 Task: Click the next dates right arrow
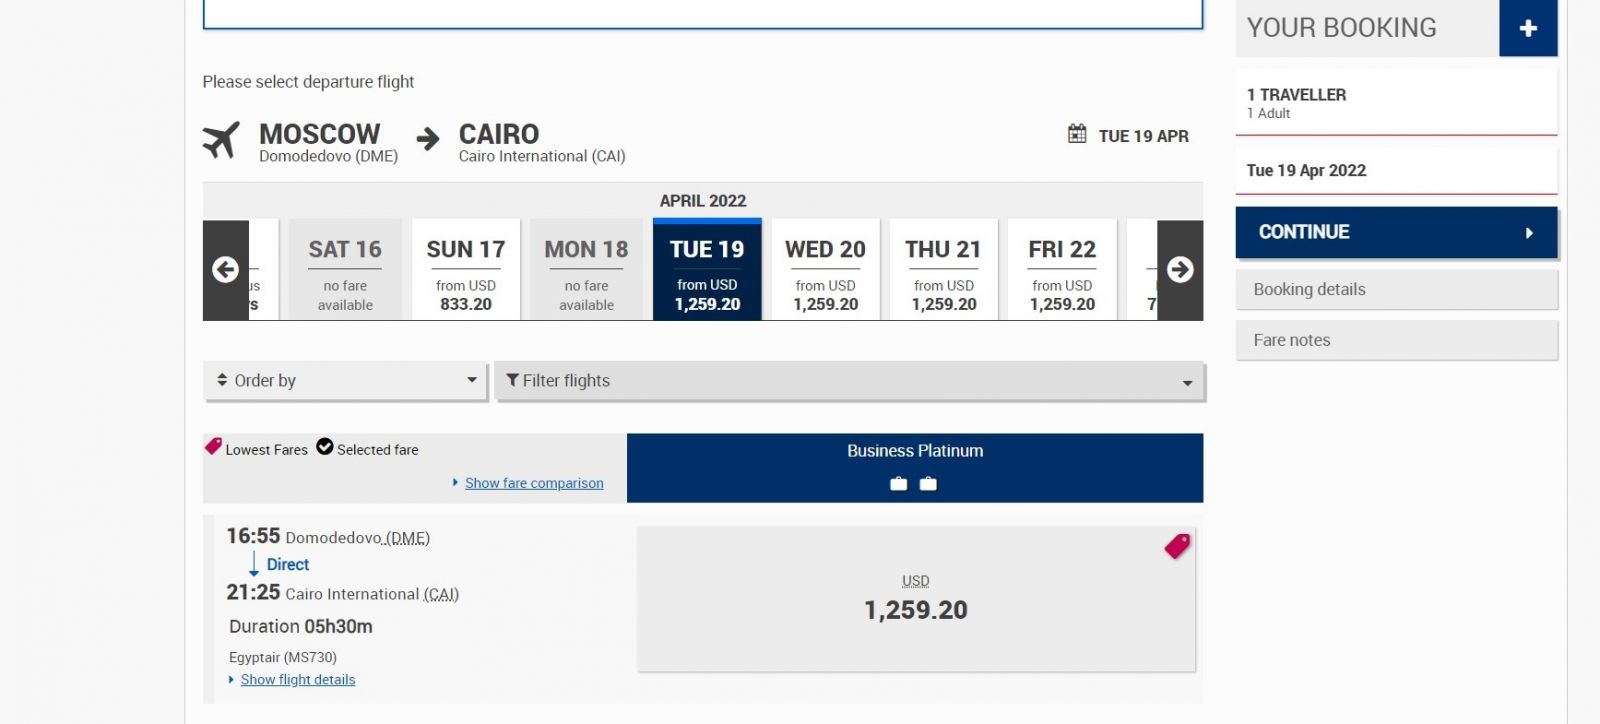click(x=1180, y=270)
